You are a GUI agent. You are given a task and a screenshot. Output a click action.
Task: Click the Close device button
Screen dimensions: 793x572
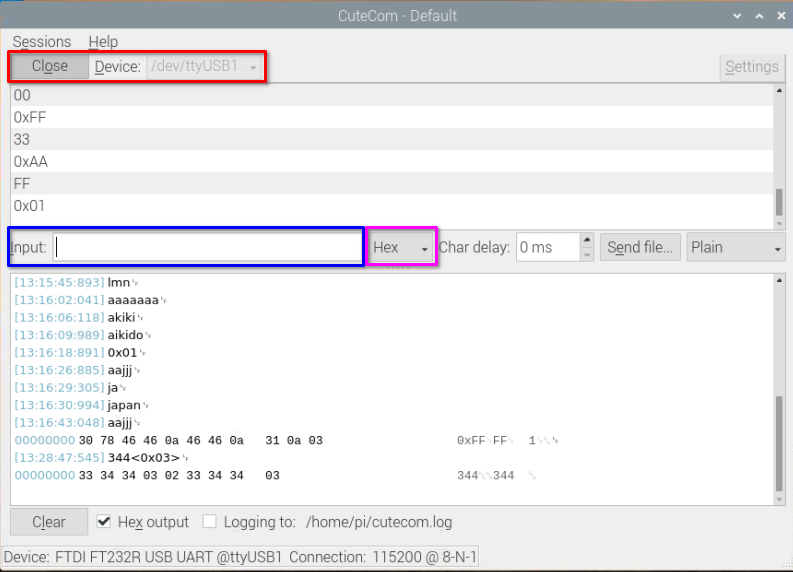50,66
